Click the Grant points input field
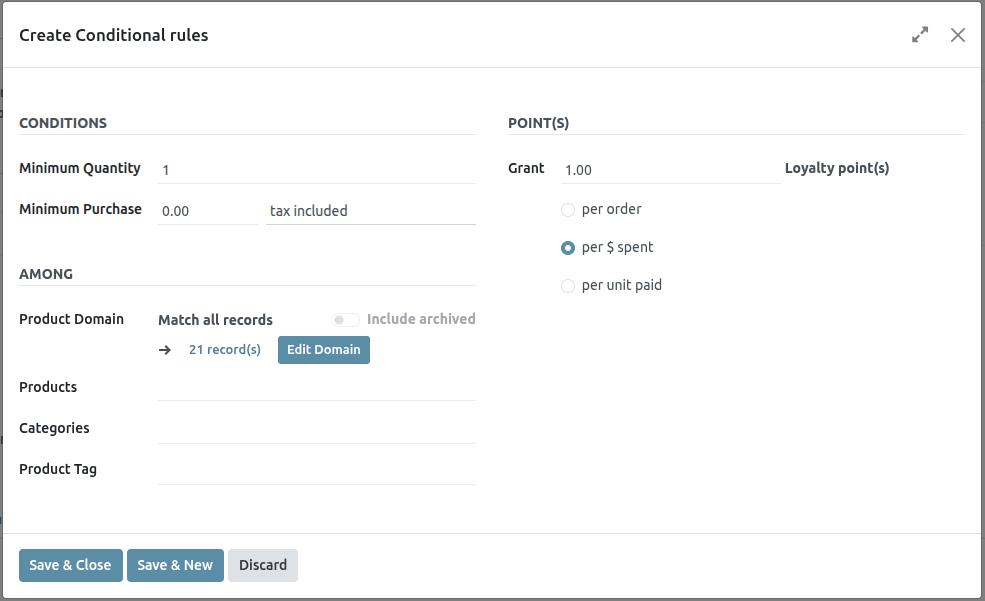 [670, 170]
